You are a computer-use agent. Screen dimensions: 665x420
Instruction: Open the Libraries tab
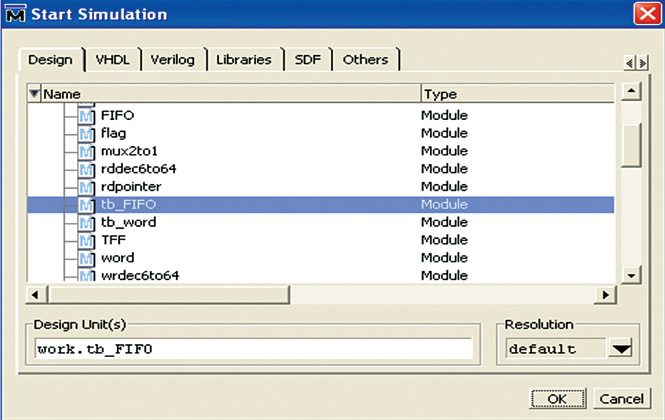244,60
